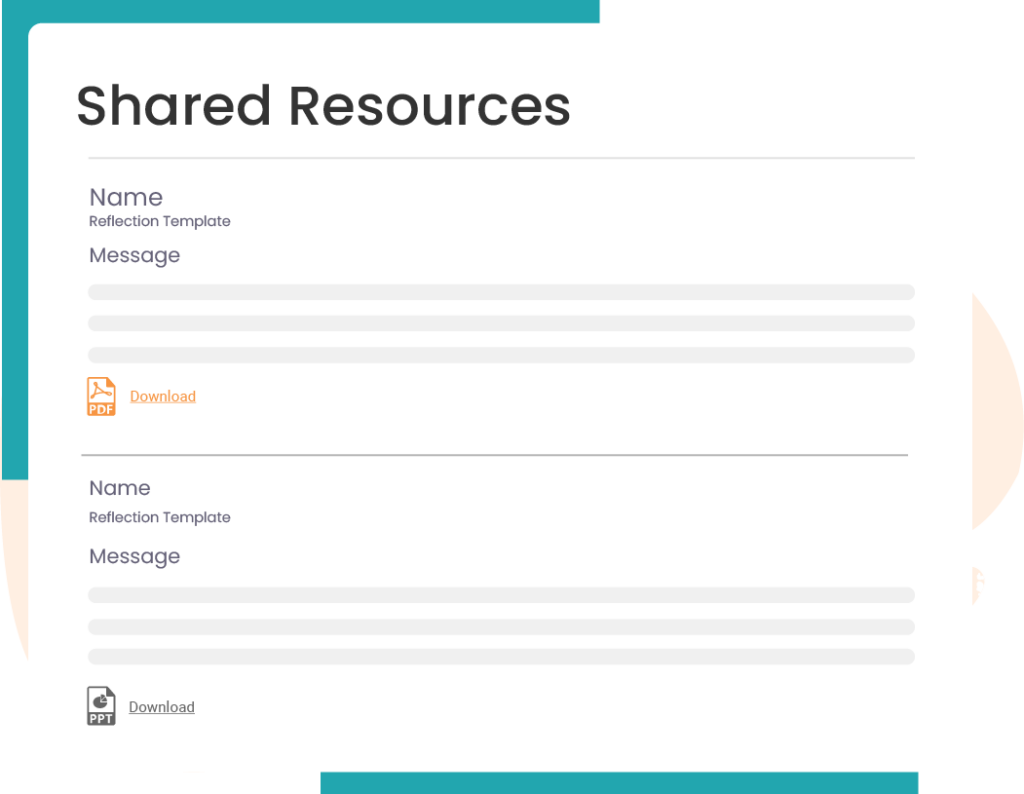Click the last gray placeholder bar
The width and height of the screenshot is (1024, 794).
pos(500,656)
